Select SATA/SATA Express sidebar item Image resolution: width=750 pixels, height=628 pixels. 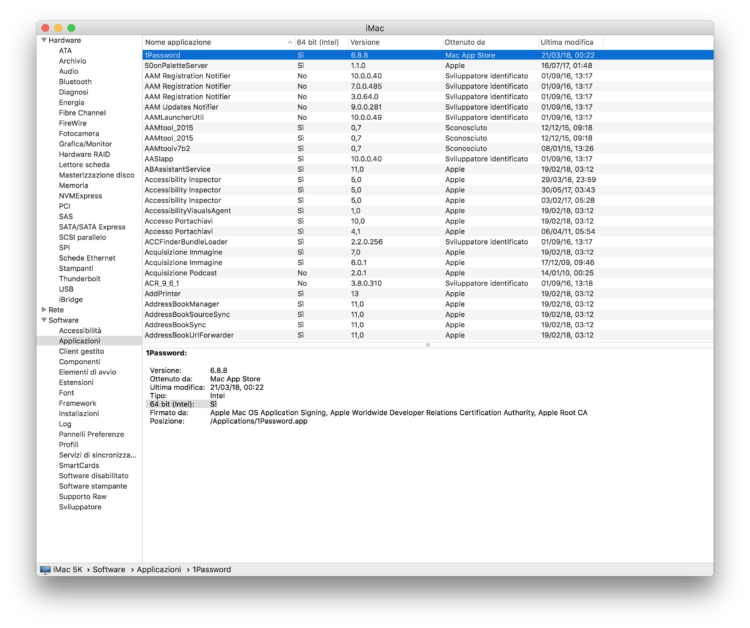tap(92, 227)
